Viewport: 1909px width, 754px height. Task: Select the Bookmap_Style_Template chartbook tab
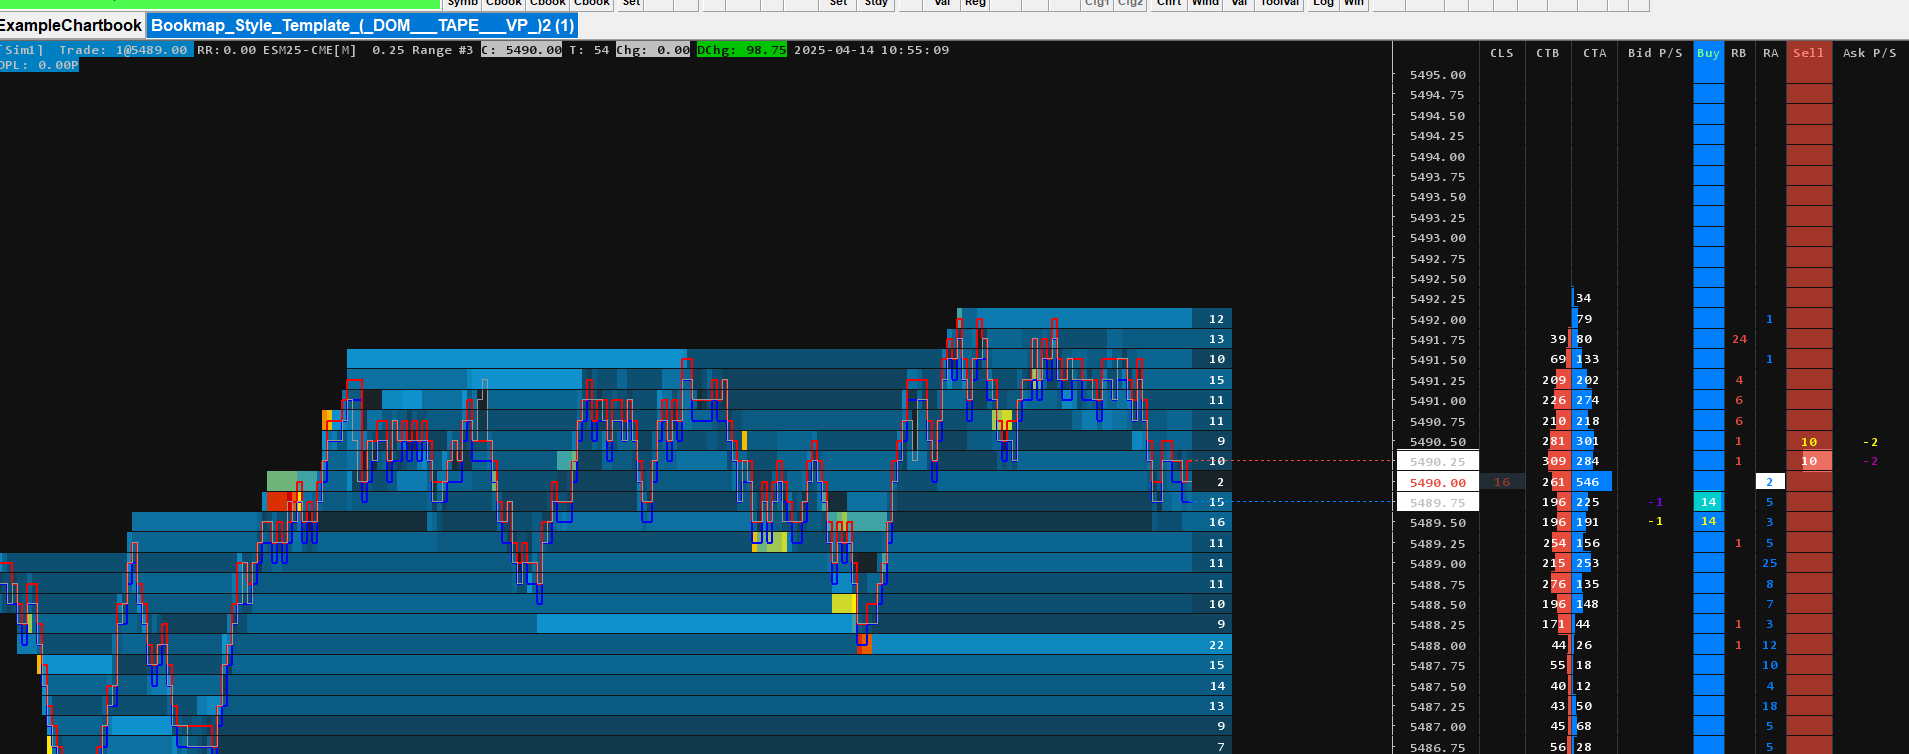click(363, 26)
